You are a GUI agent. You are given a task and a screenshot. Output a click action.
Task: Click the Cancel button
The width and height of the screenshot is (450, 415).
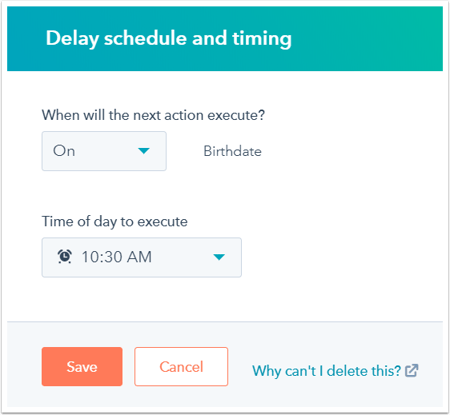(181, 367)
